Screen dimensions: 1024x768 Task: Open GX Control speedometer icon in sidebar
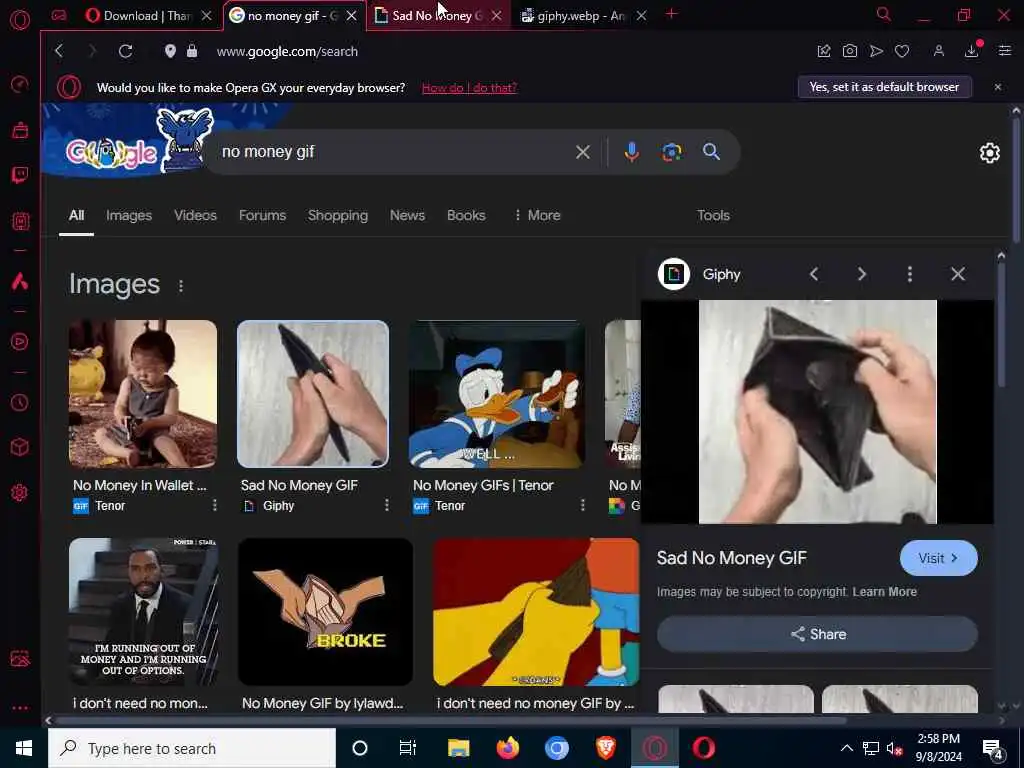(20, 84)
